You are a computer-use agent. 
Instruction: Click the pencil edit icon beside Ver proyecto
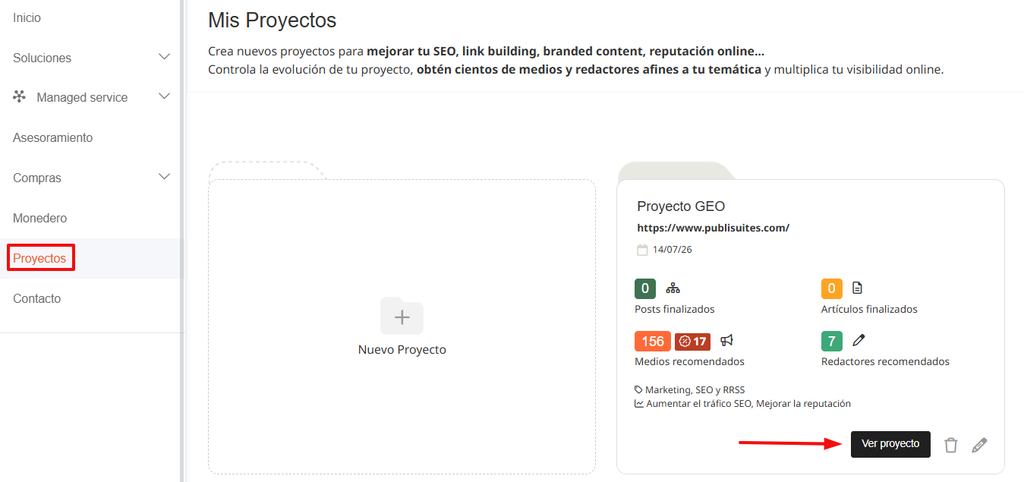979,445
